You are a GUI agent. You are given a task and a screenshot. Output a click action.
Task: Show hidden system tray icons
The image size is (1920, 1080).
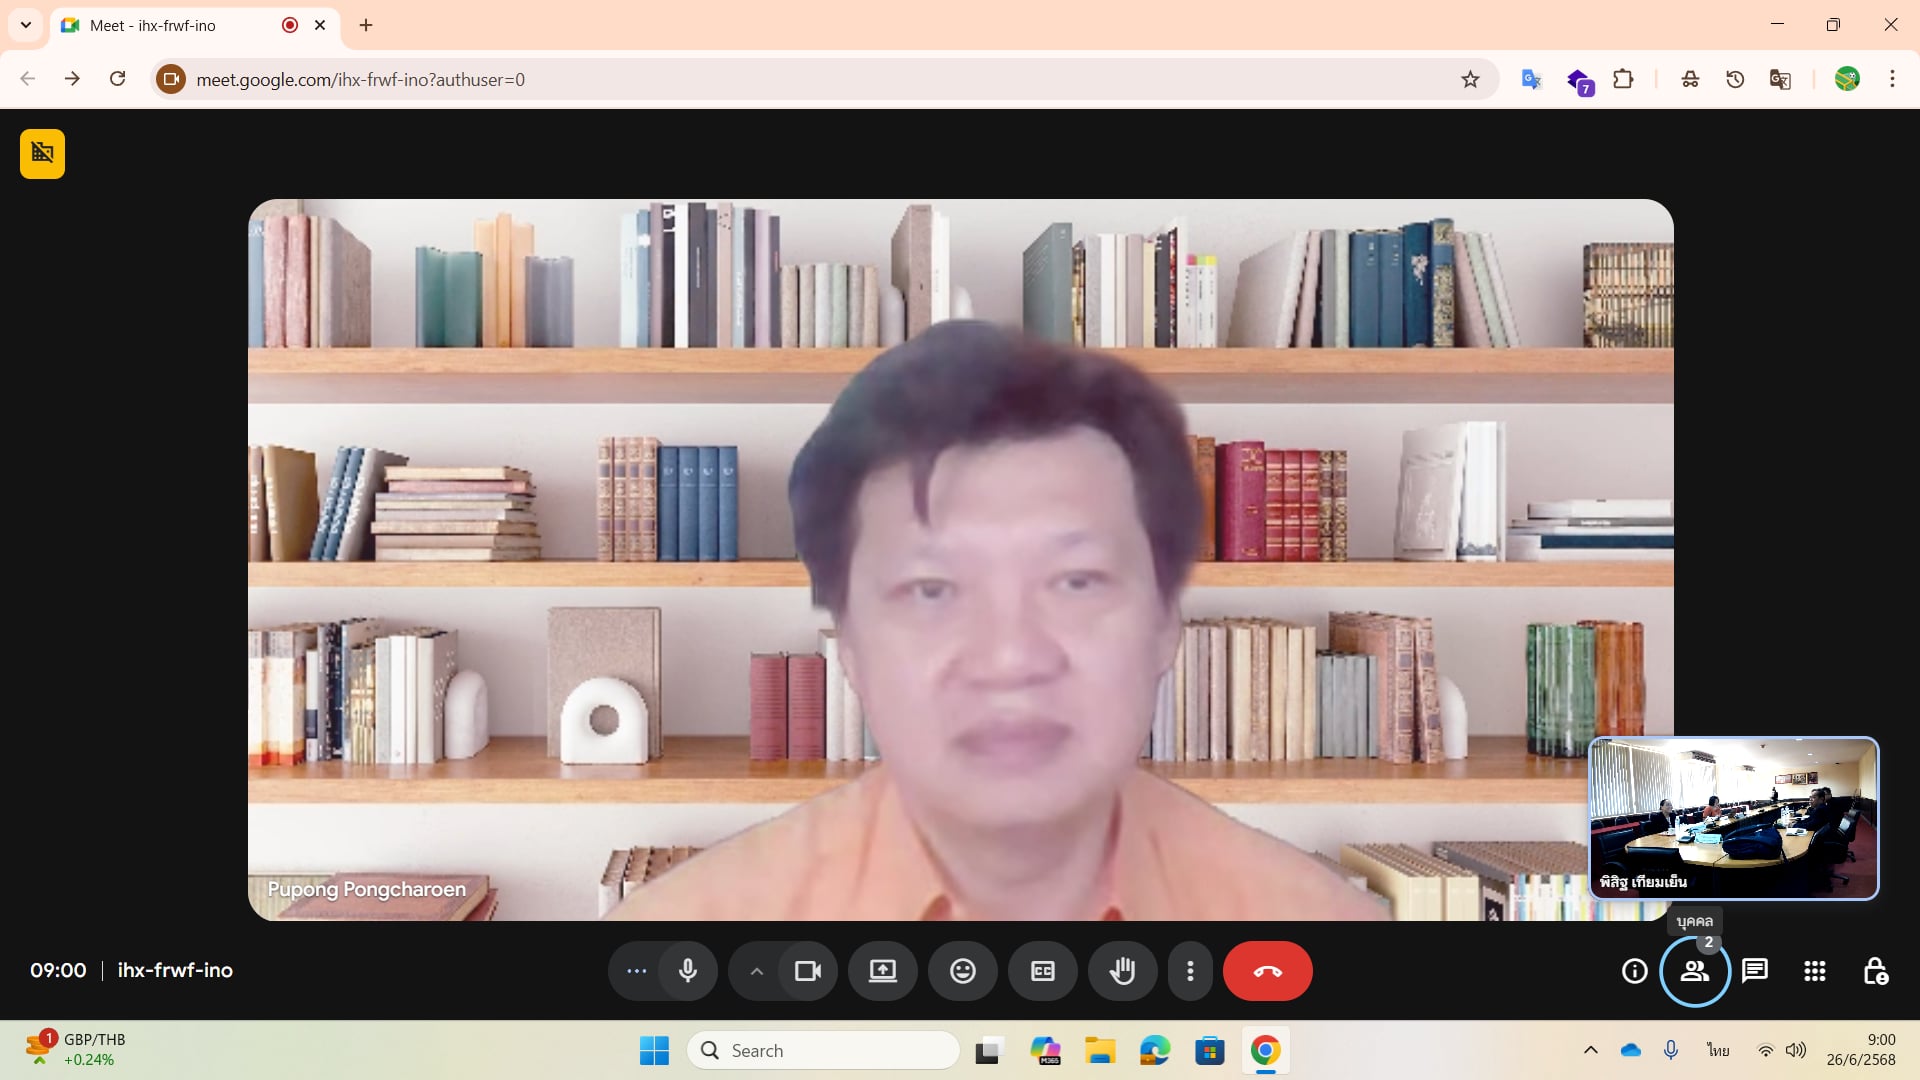pyautogui.click(x=1590, y=1050)
